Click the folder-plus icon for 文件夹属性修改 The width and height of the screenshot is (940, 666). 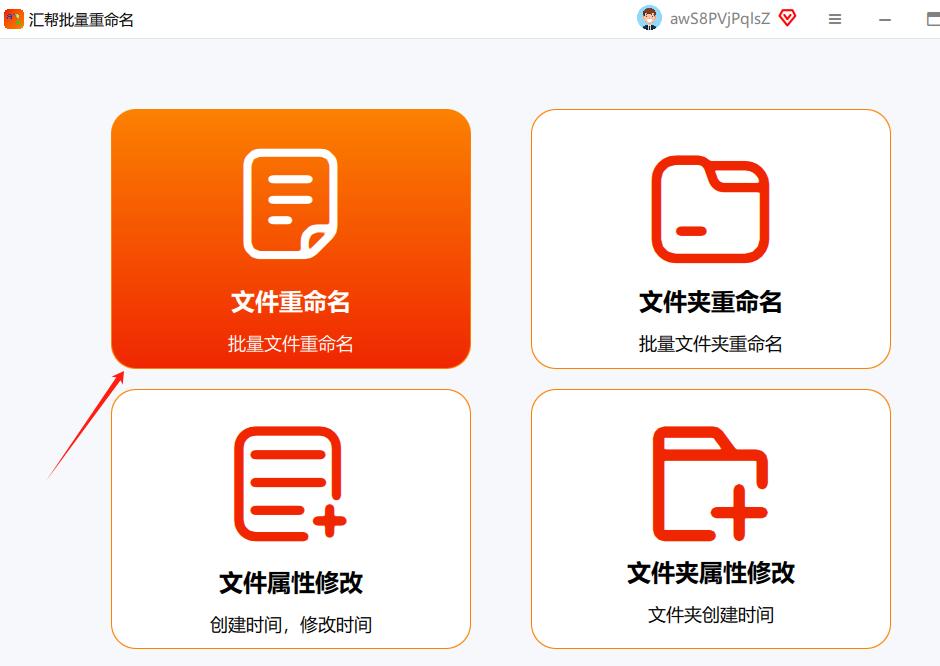click(x=710, y=483)
